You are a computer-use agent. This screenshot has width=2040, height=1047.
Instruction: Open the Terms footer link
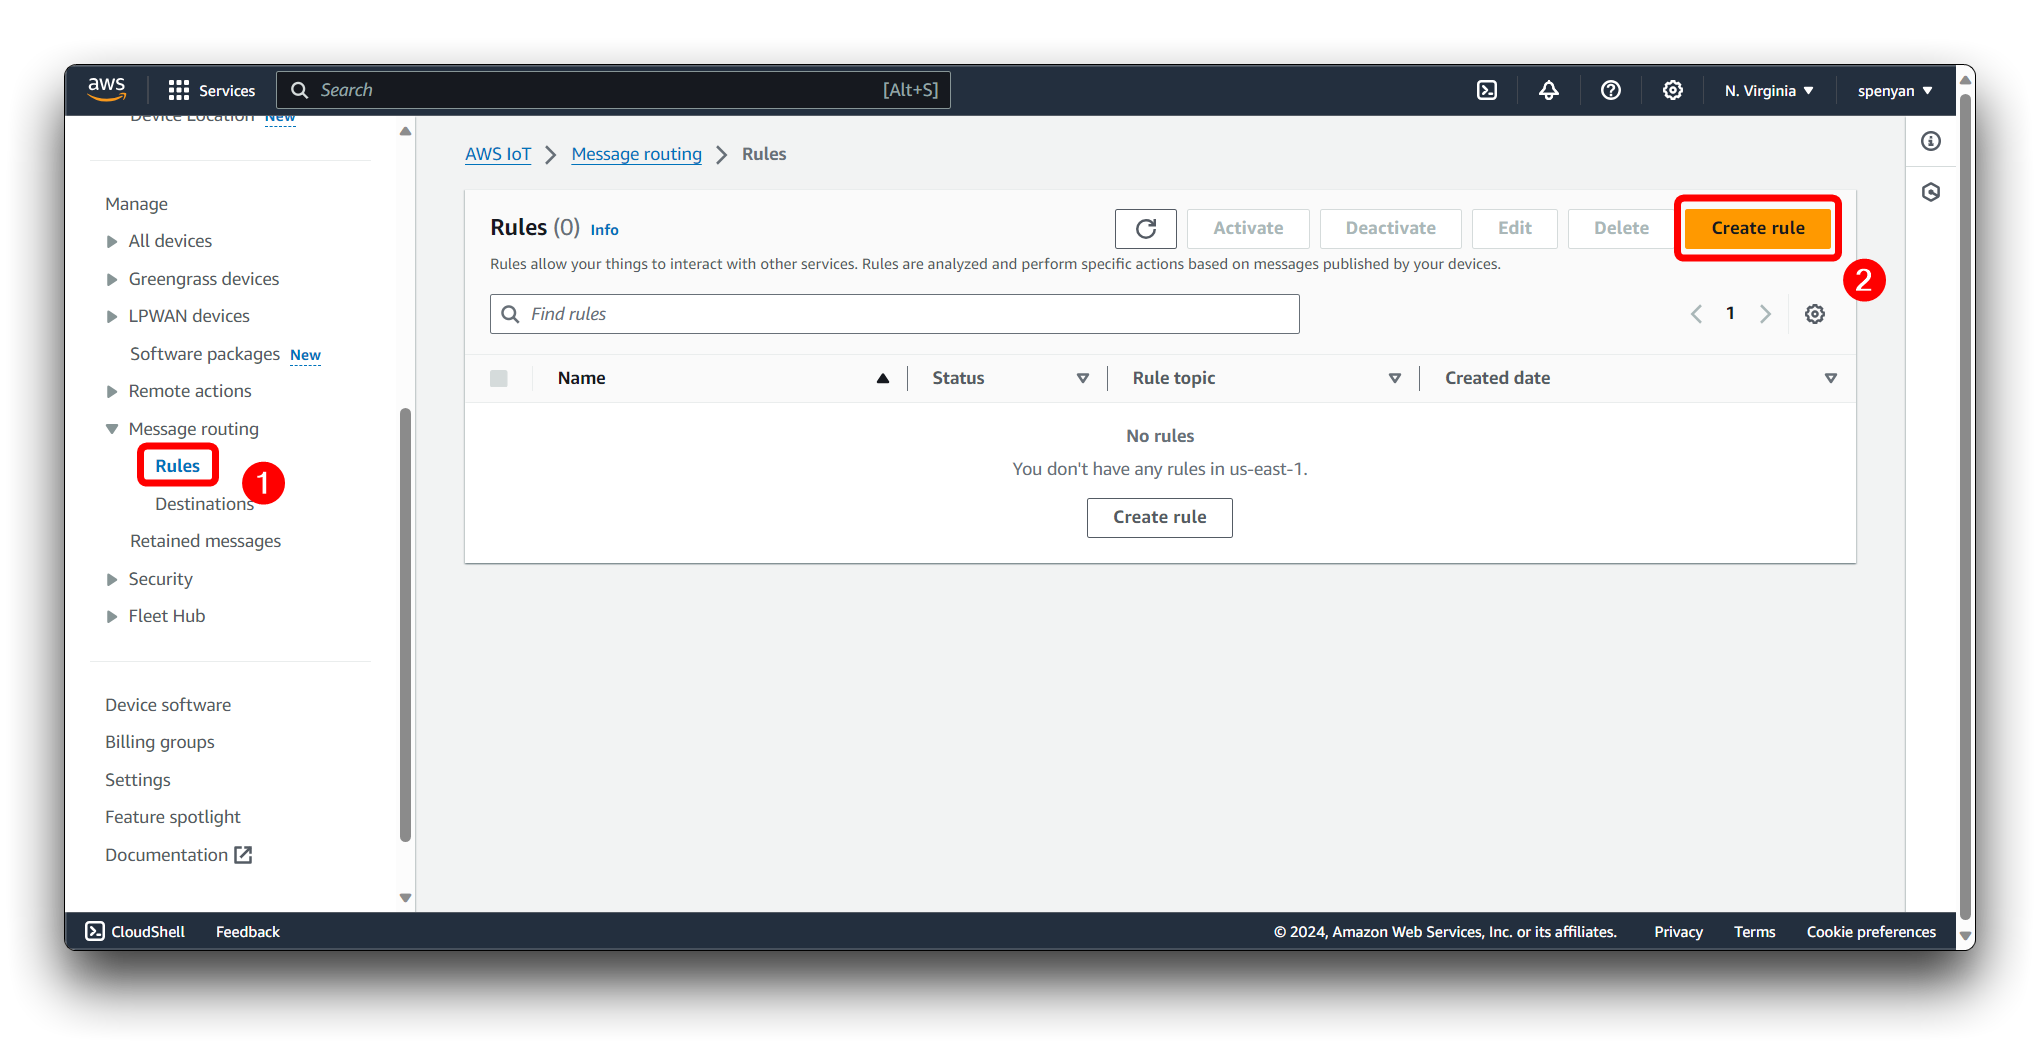1755,932
